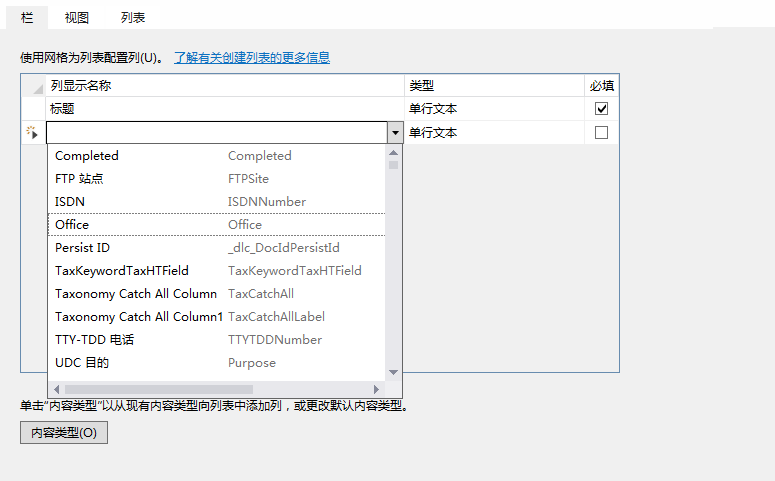Image resolution: width=775 pixels, height=481 pixels.
Task: Select Completed from the dropdown list
Action: point(216,156)
